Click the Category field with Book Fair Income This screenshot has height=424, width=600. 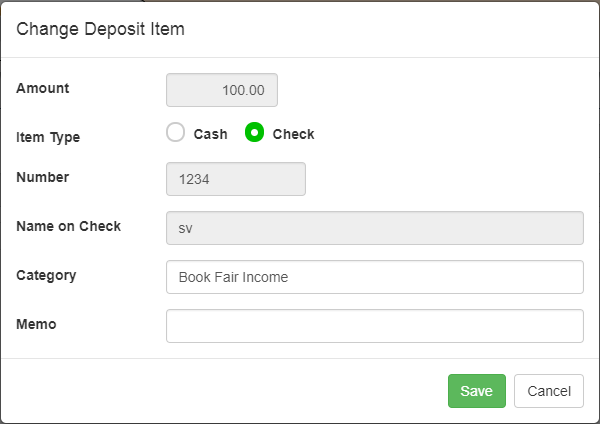tap(374, 277)
